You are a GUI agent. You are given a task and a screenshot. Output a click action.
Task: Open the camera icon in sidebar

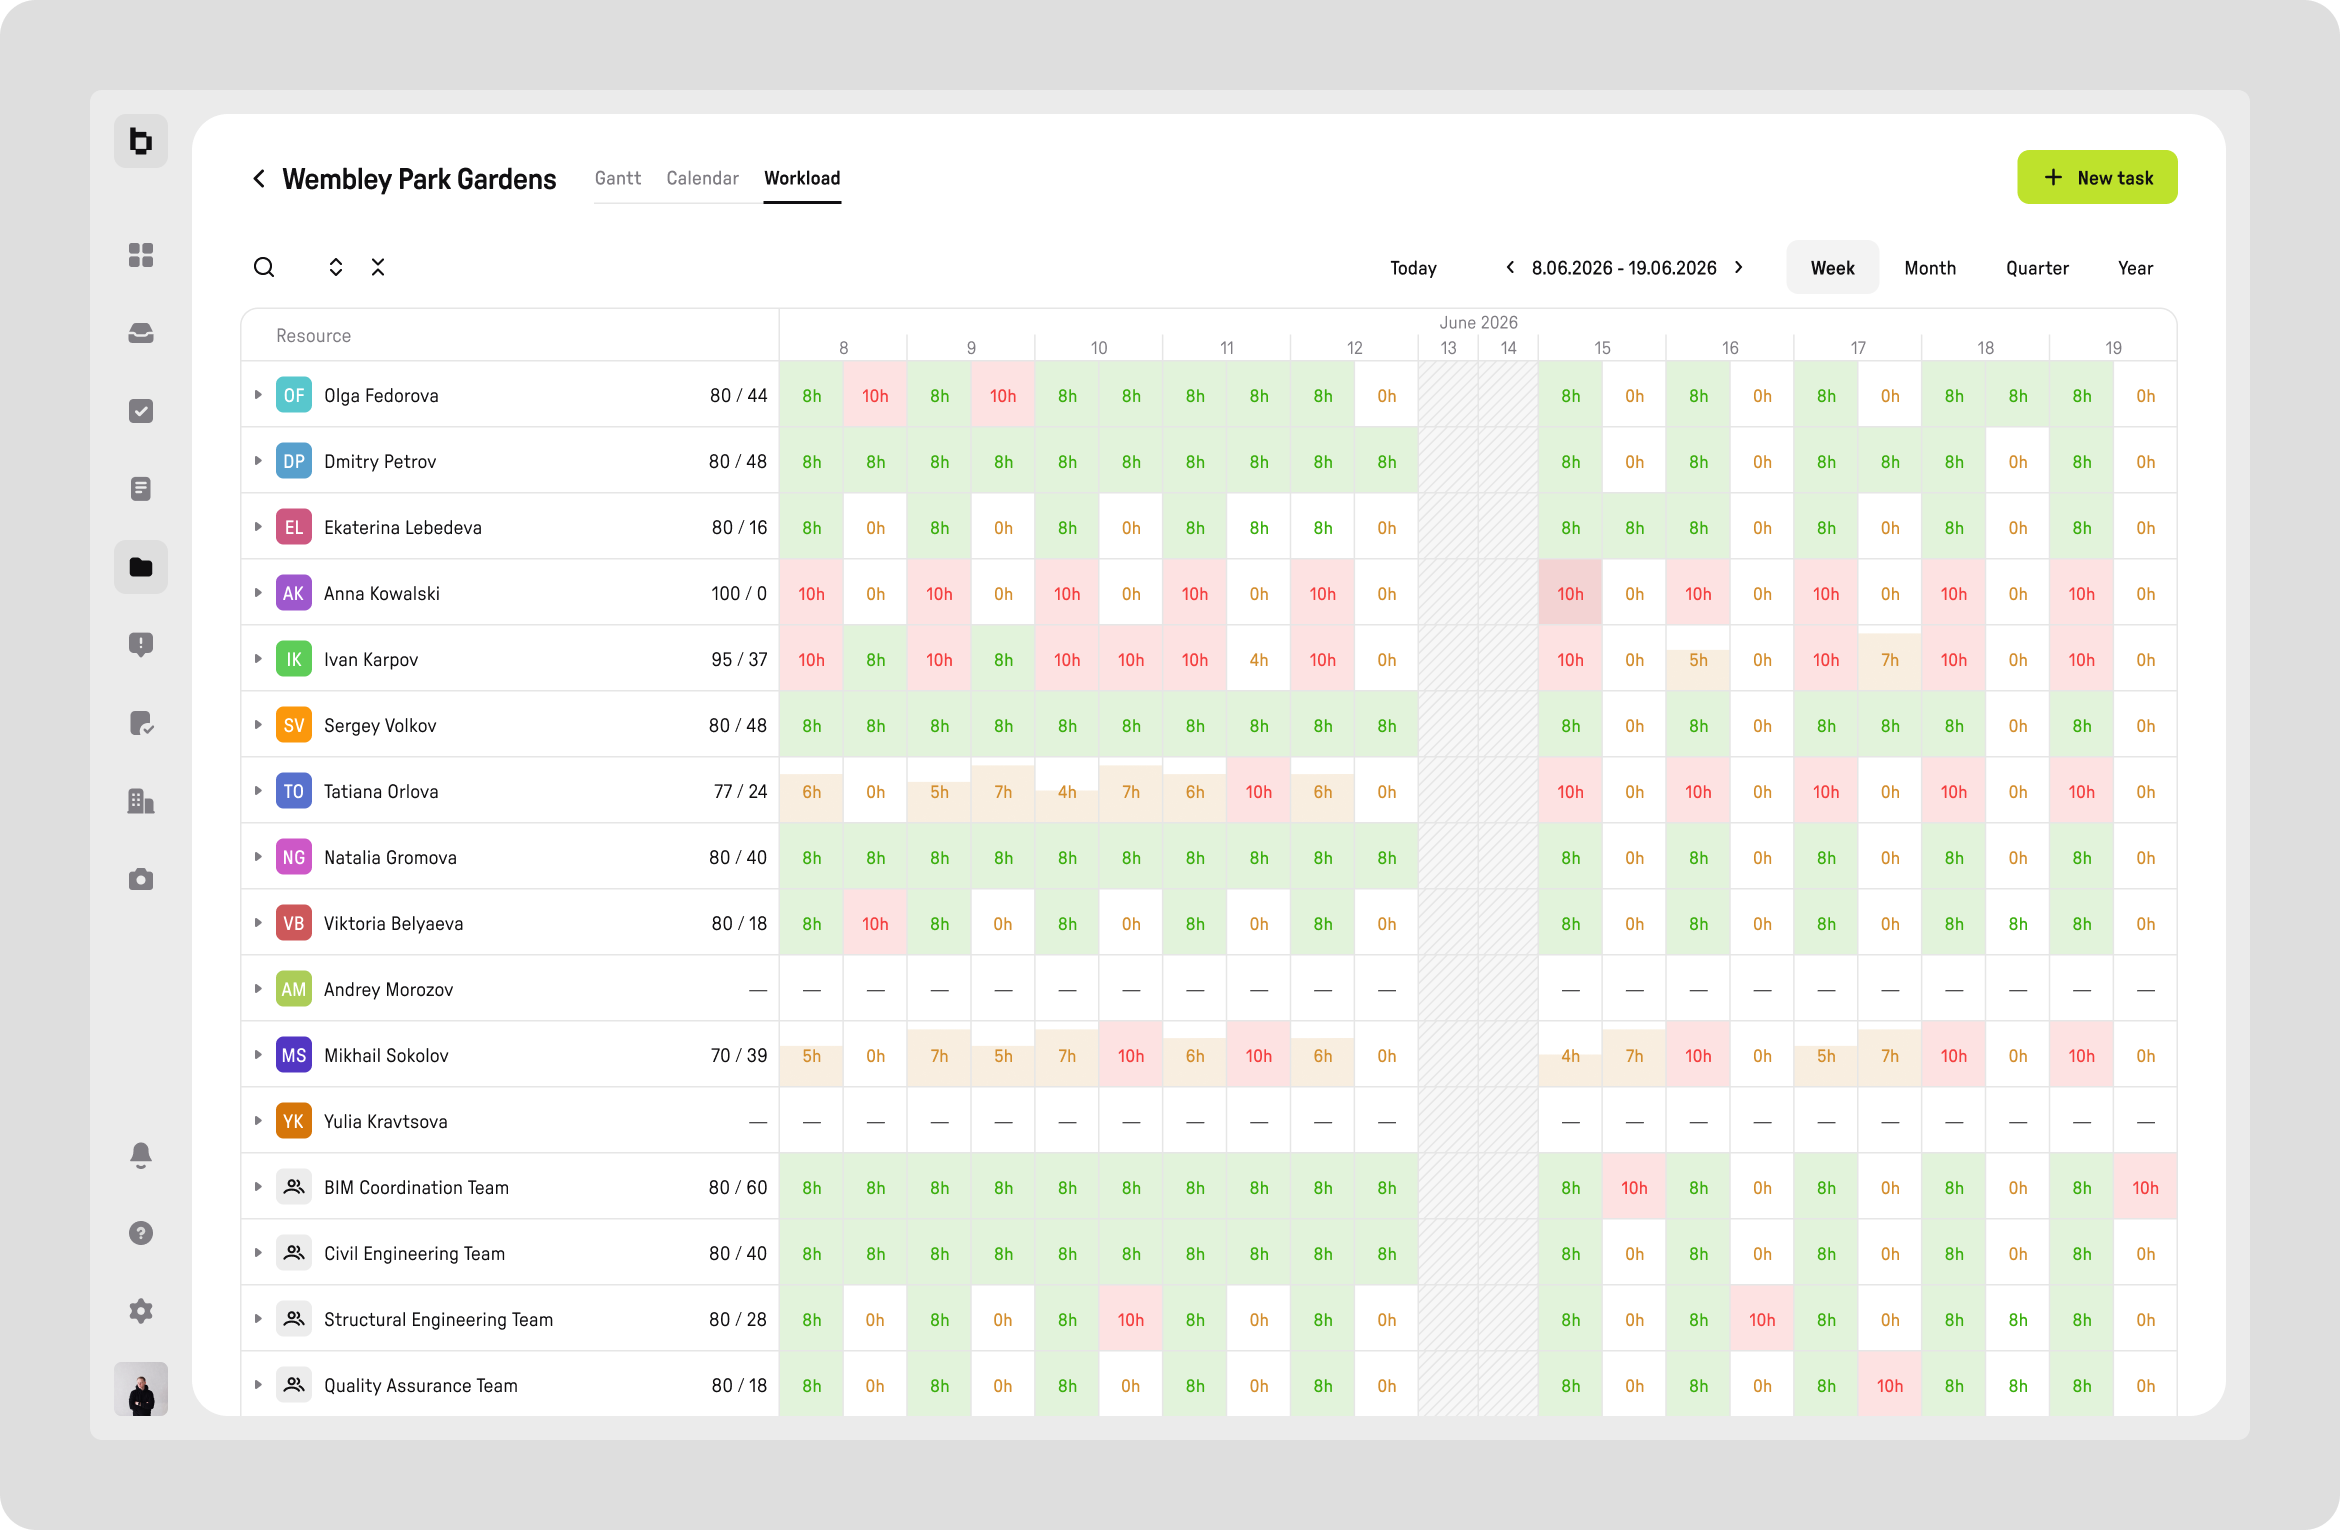141,879
